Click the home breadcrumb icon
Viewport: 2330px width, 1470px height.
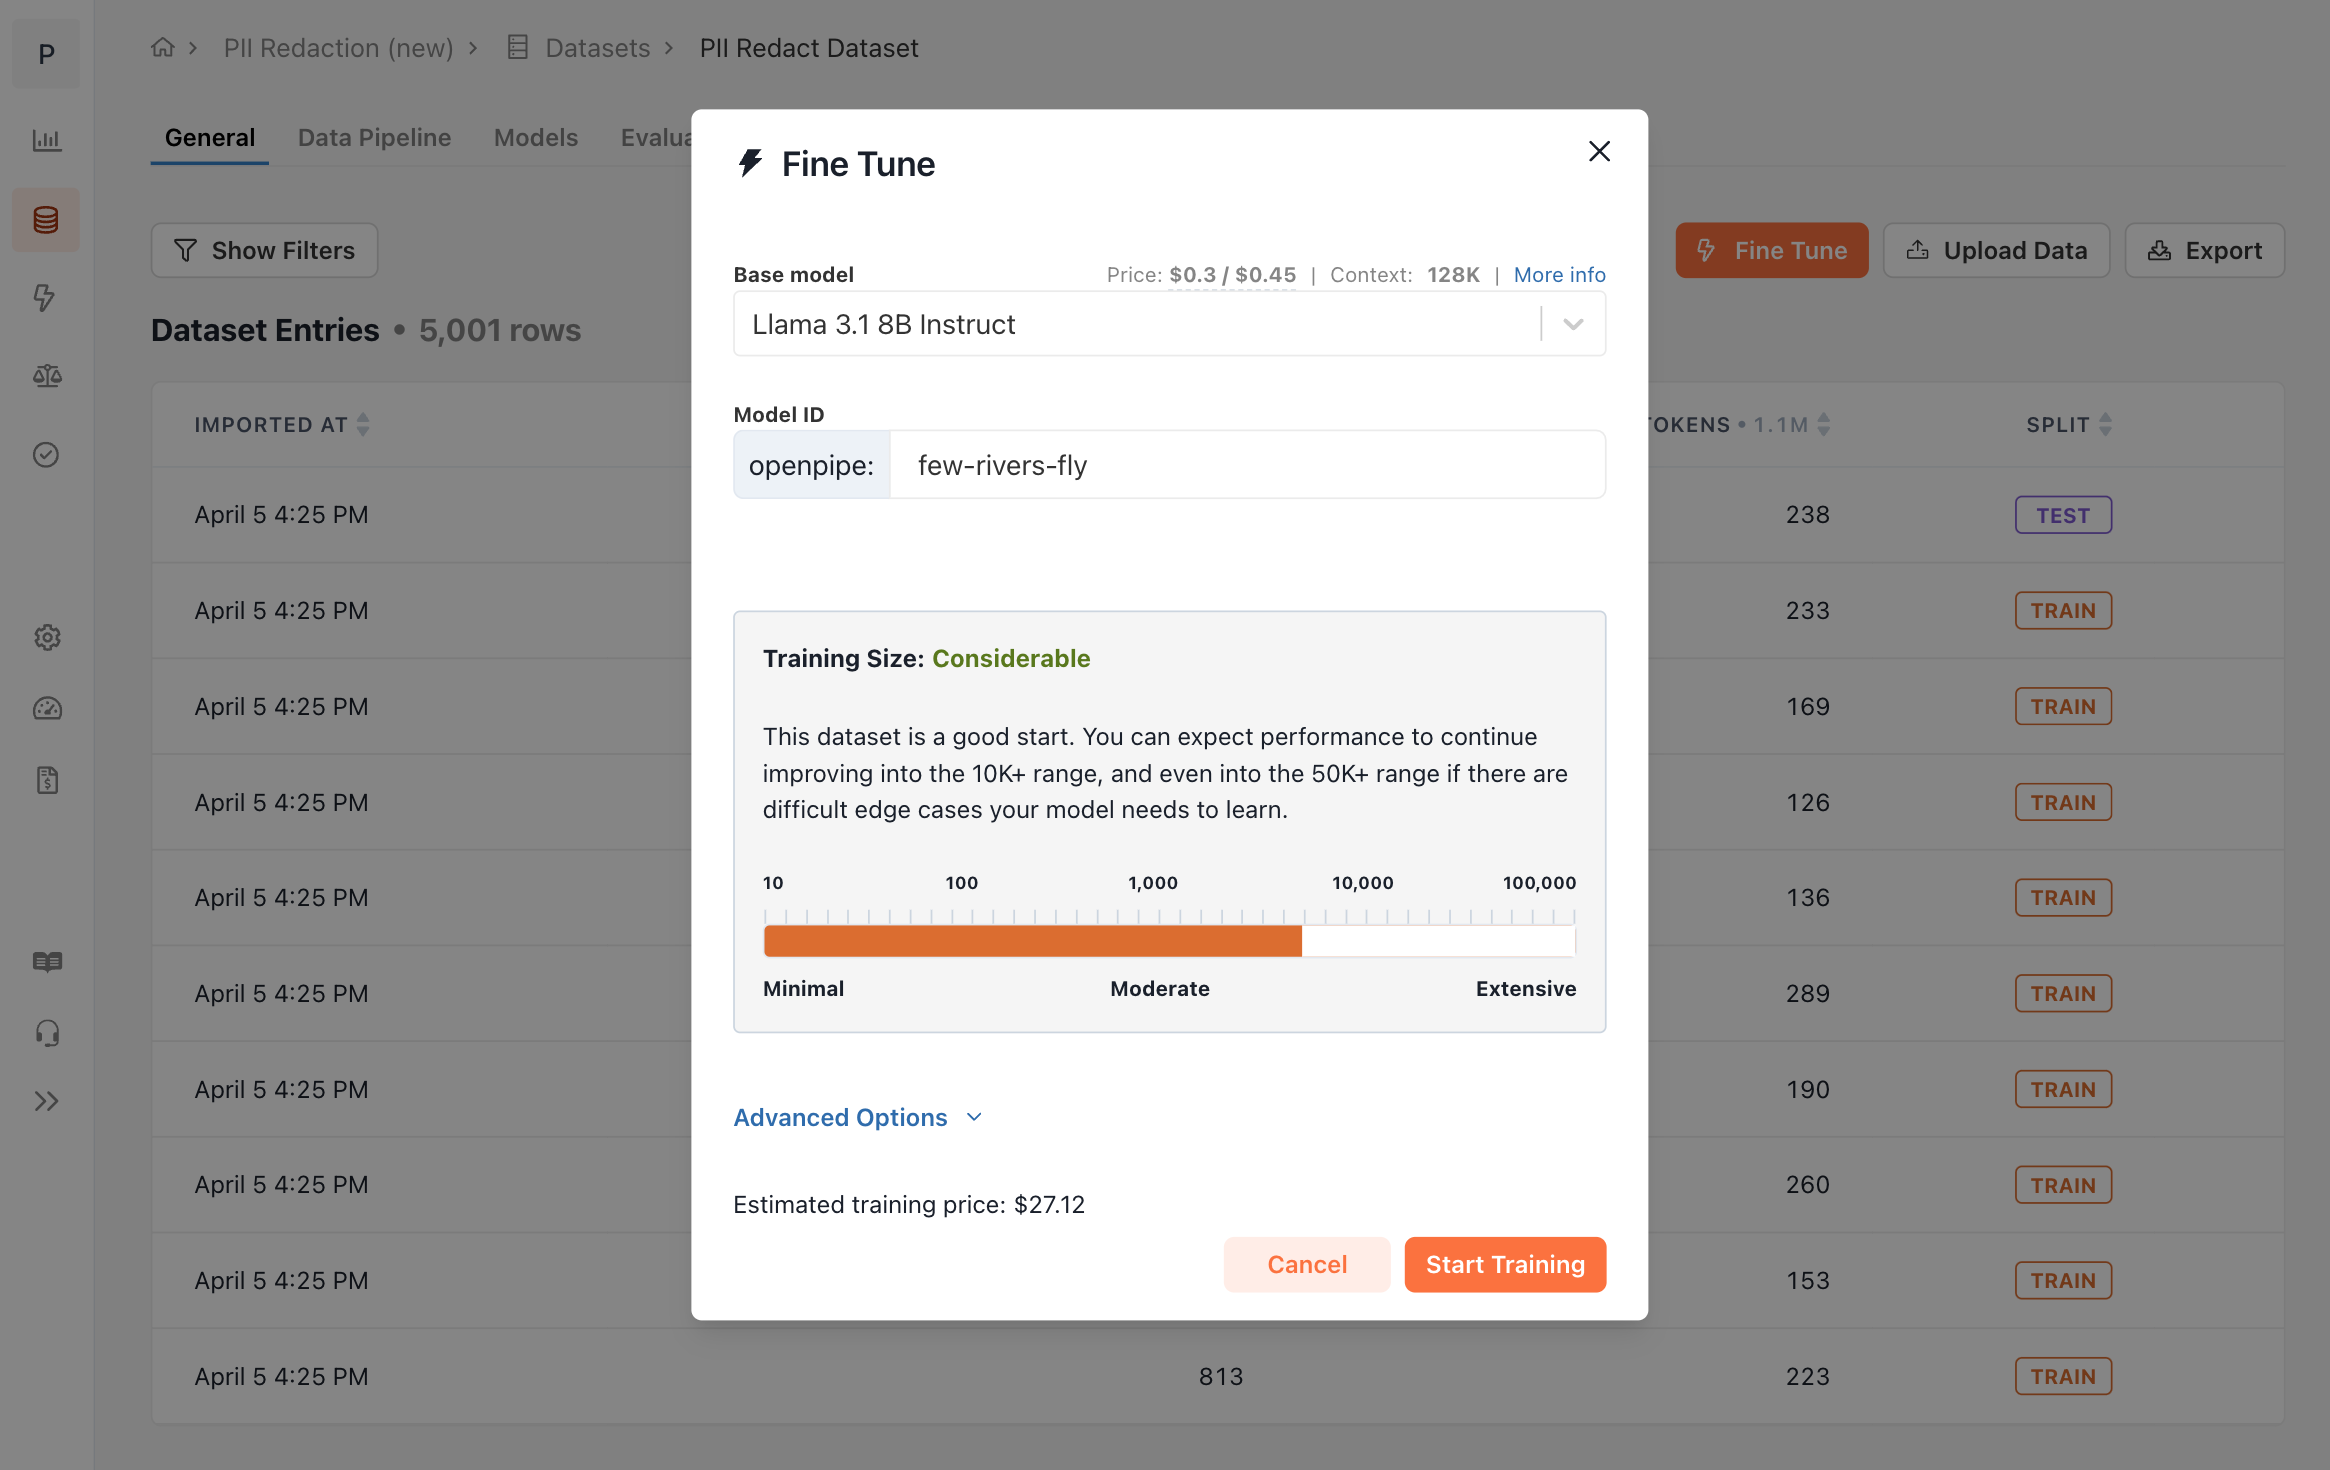pyautogui.click(x=162, y=47)
